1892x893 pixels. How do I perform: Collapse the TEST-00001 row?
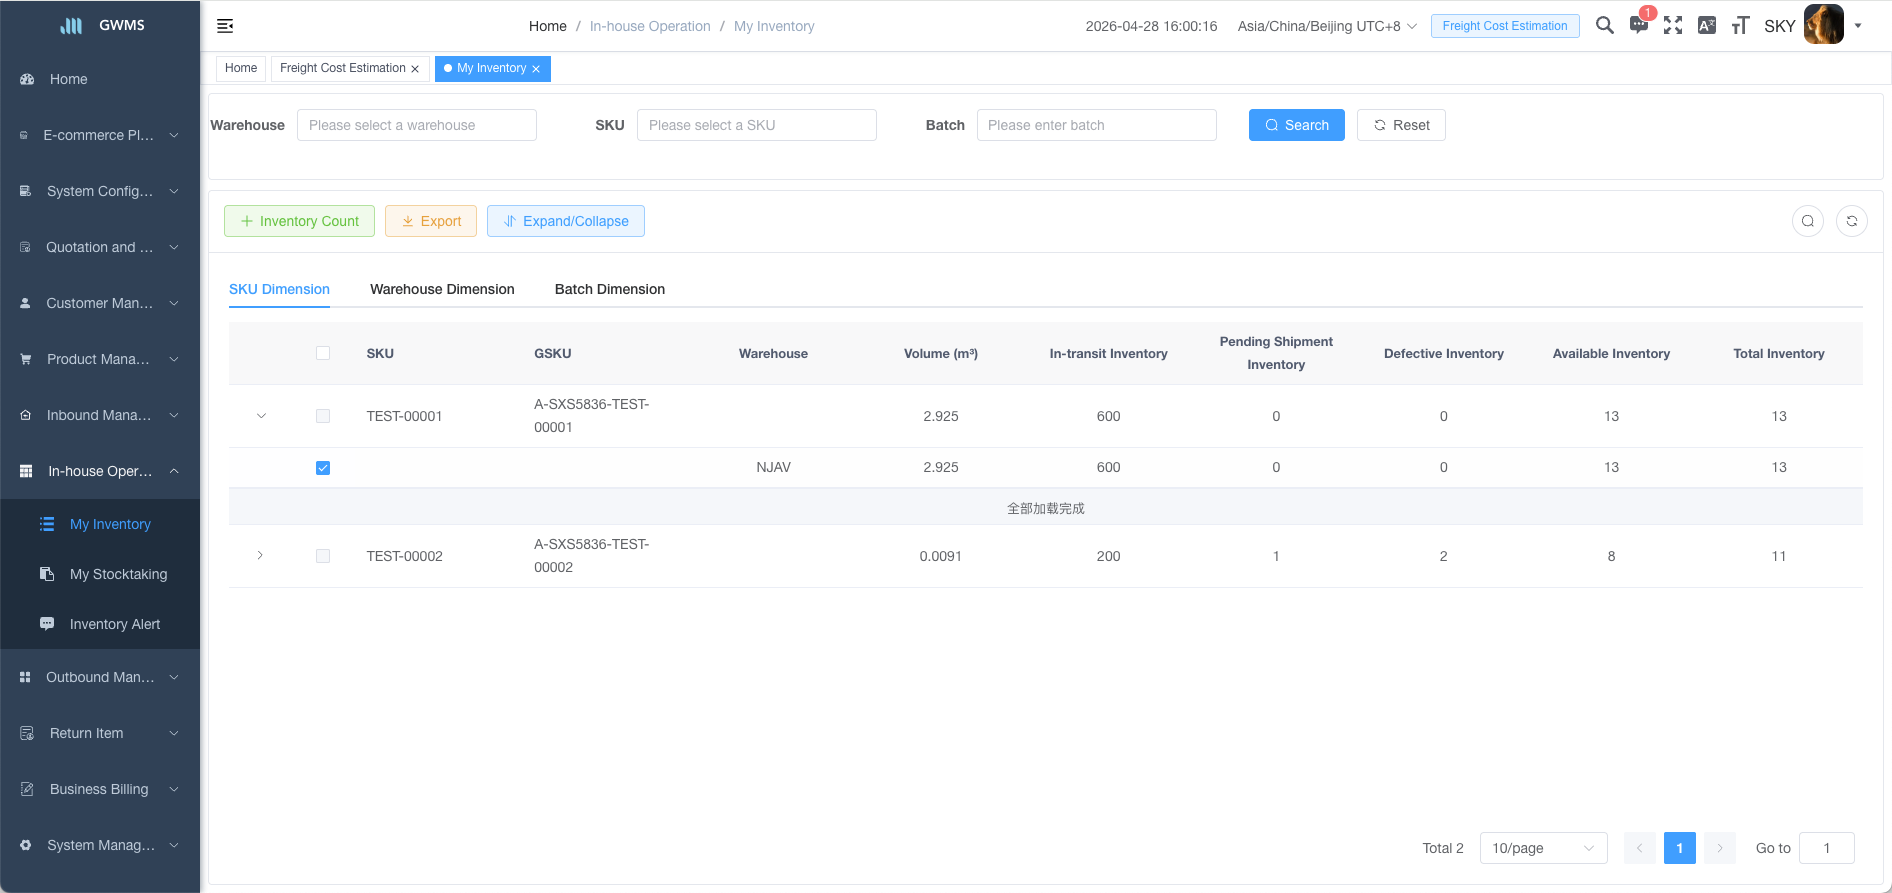[x=261, y=416]
